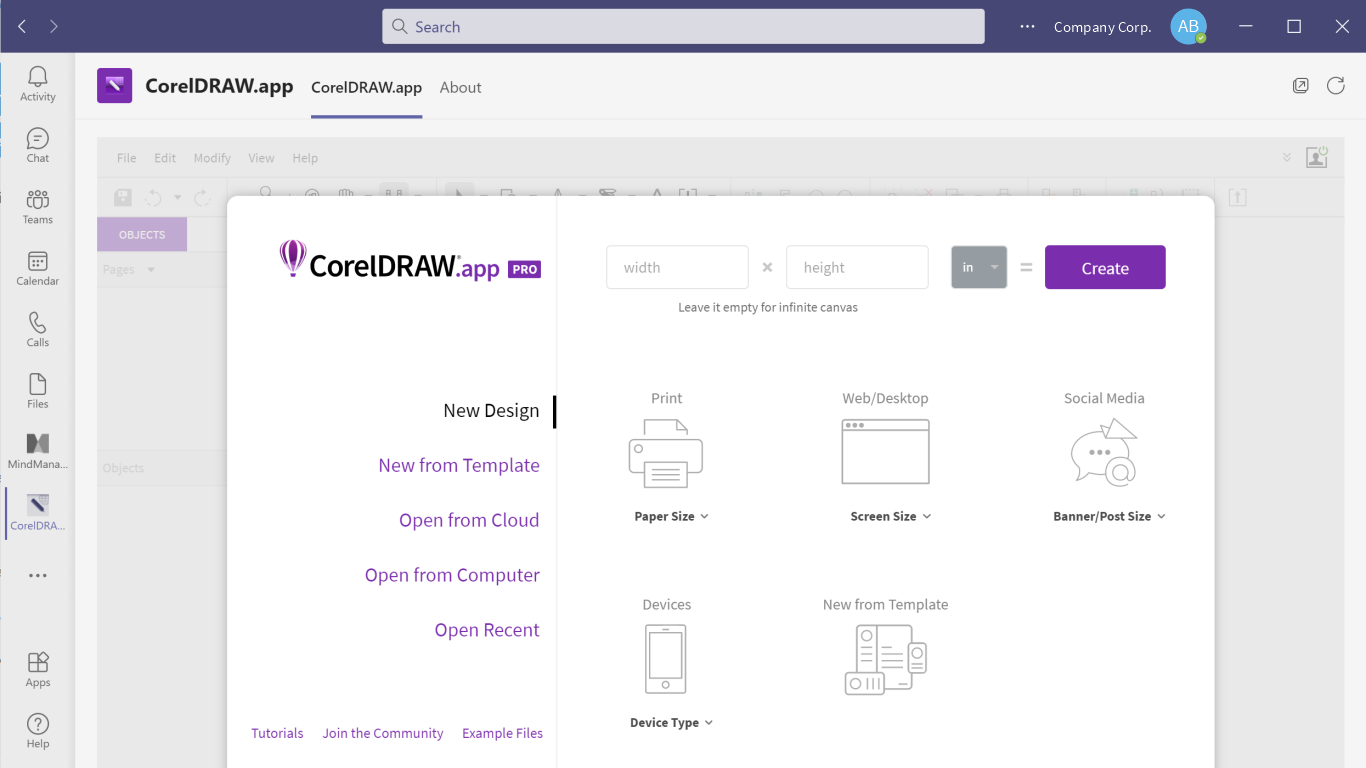Viewport: 1366px width, 768px height.
Task: Click the Objects section label in panel
Action: (124, 468)
